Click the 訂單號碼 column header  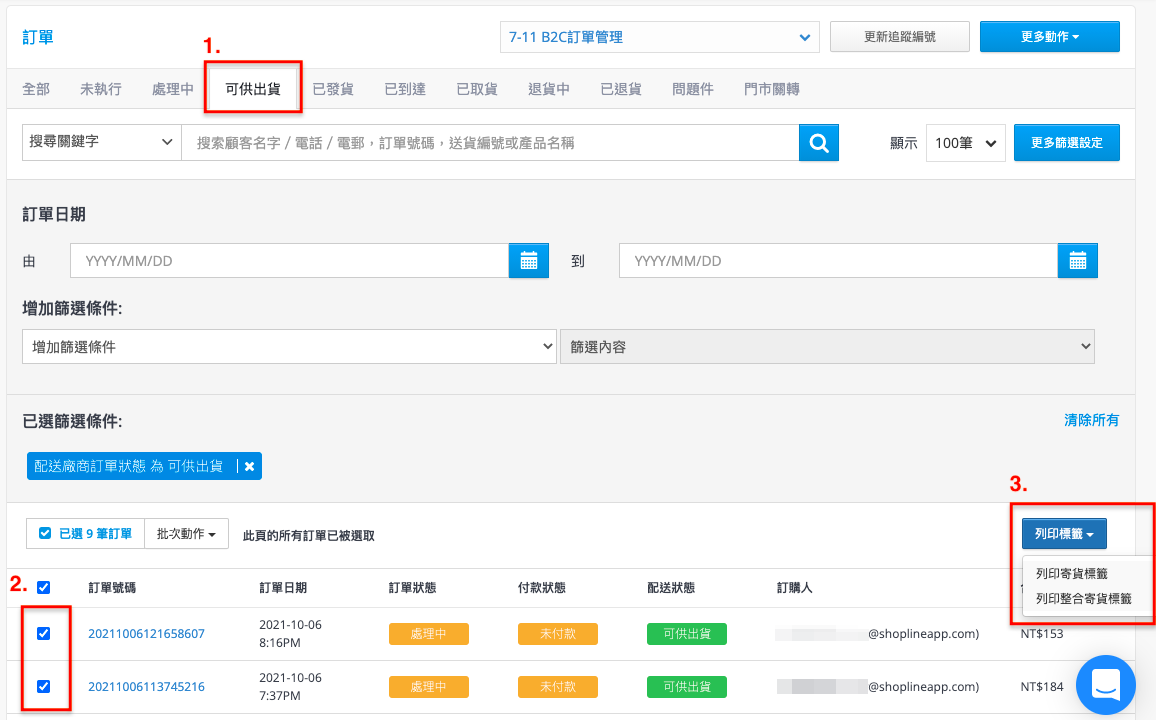coord(112,588)
